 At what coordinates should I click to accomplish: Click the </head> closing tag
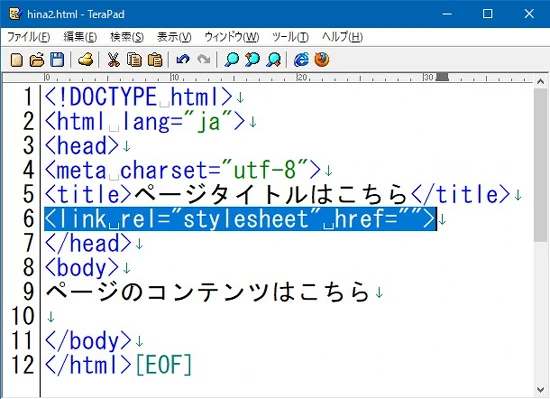pyautogui.click(x=88, y=243)
